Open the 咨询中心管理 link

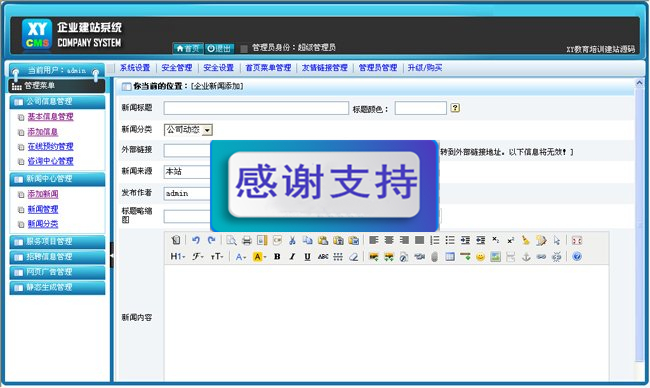51,161
